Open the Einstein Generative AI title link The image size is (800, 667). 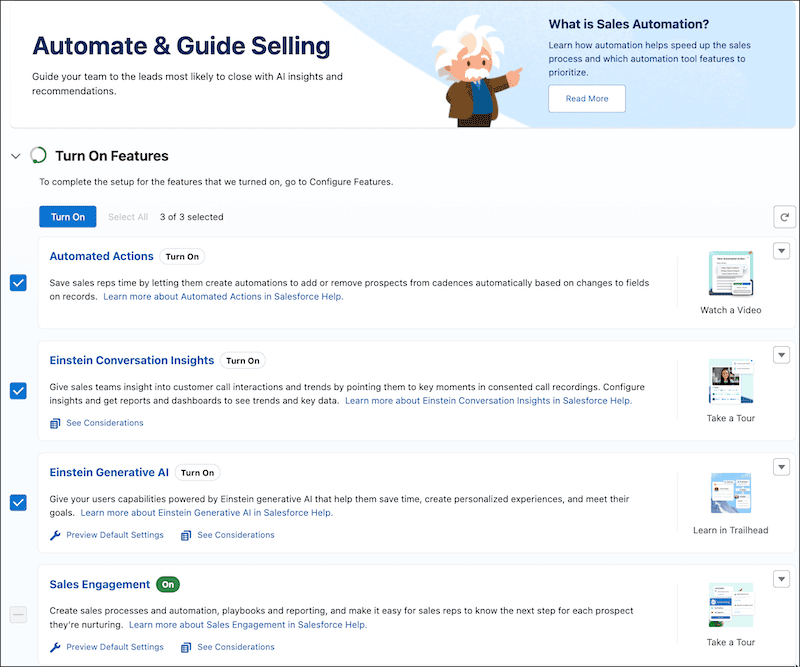(109, 472)
